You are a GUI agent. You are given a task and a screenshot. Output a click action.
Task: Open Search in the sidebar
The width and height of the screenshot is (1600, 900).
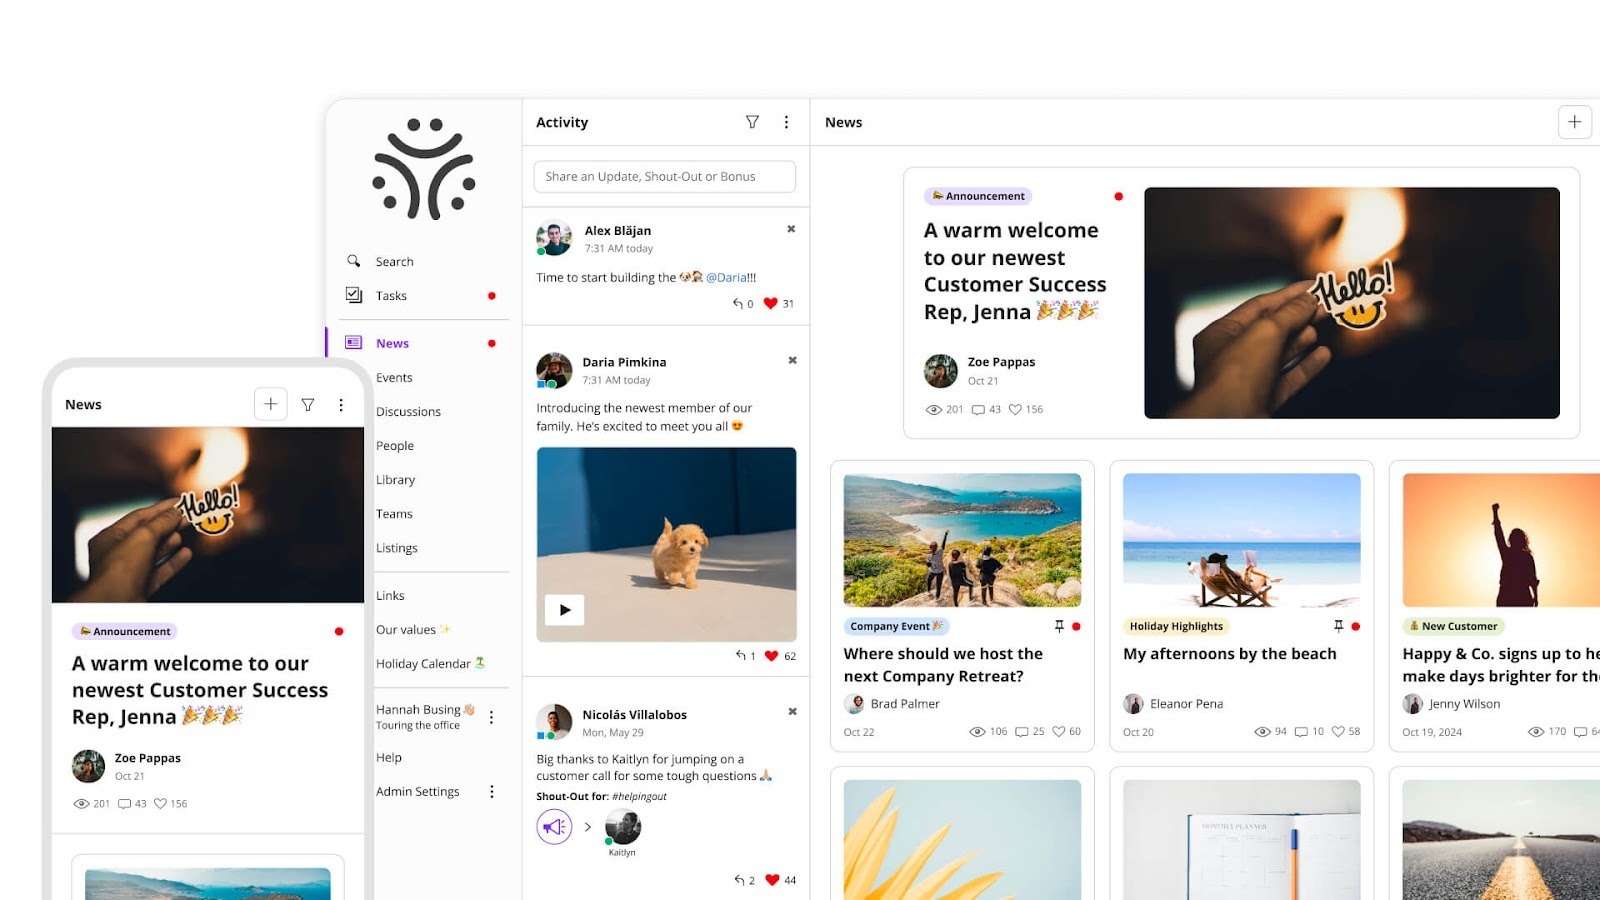pos(394,262)
